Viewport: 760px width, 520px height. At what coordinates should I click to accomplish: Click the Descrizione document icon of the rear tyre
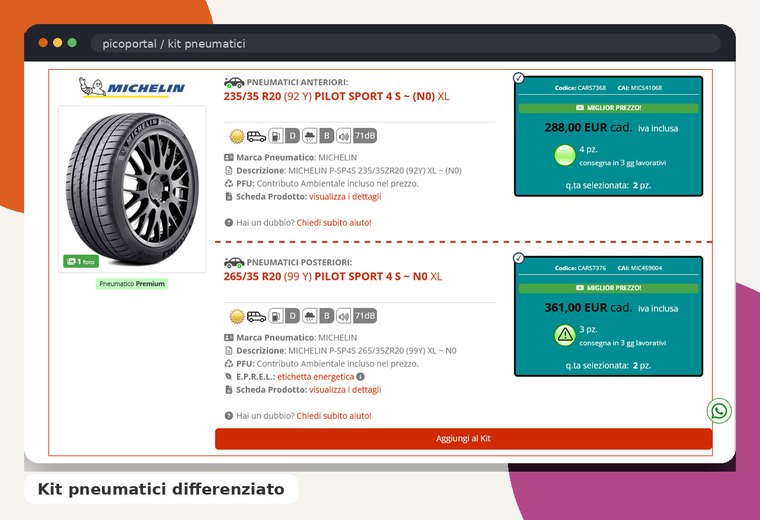[229, 351]
